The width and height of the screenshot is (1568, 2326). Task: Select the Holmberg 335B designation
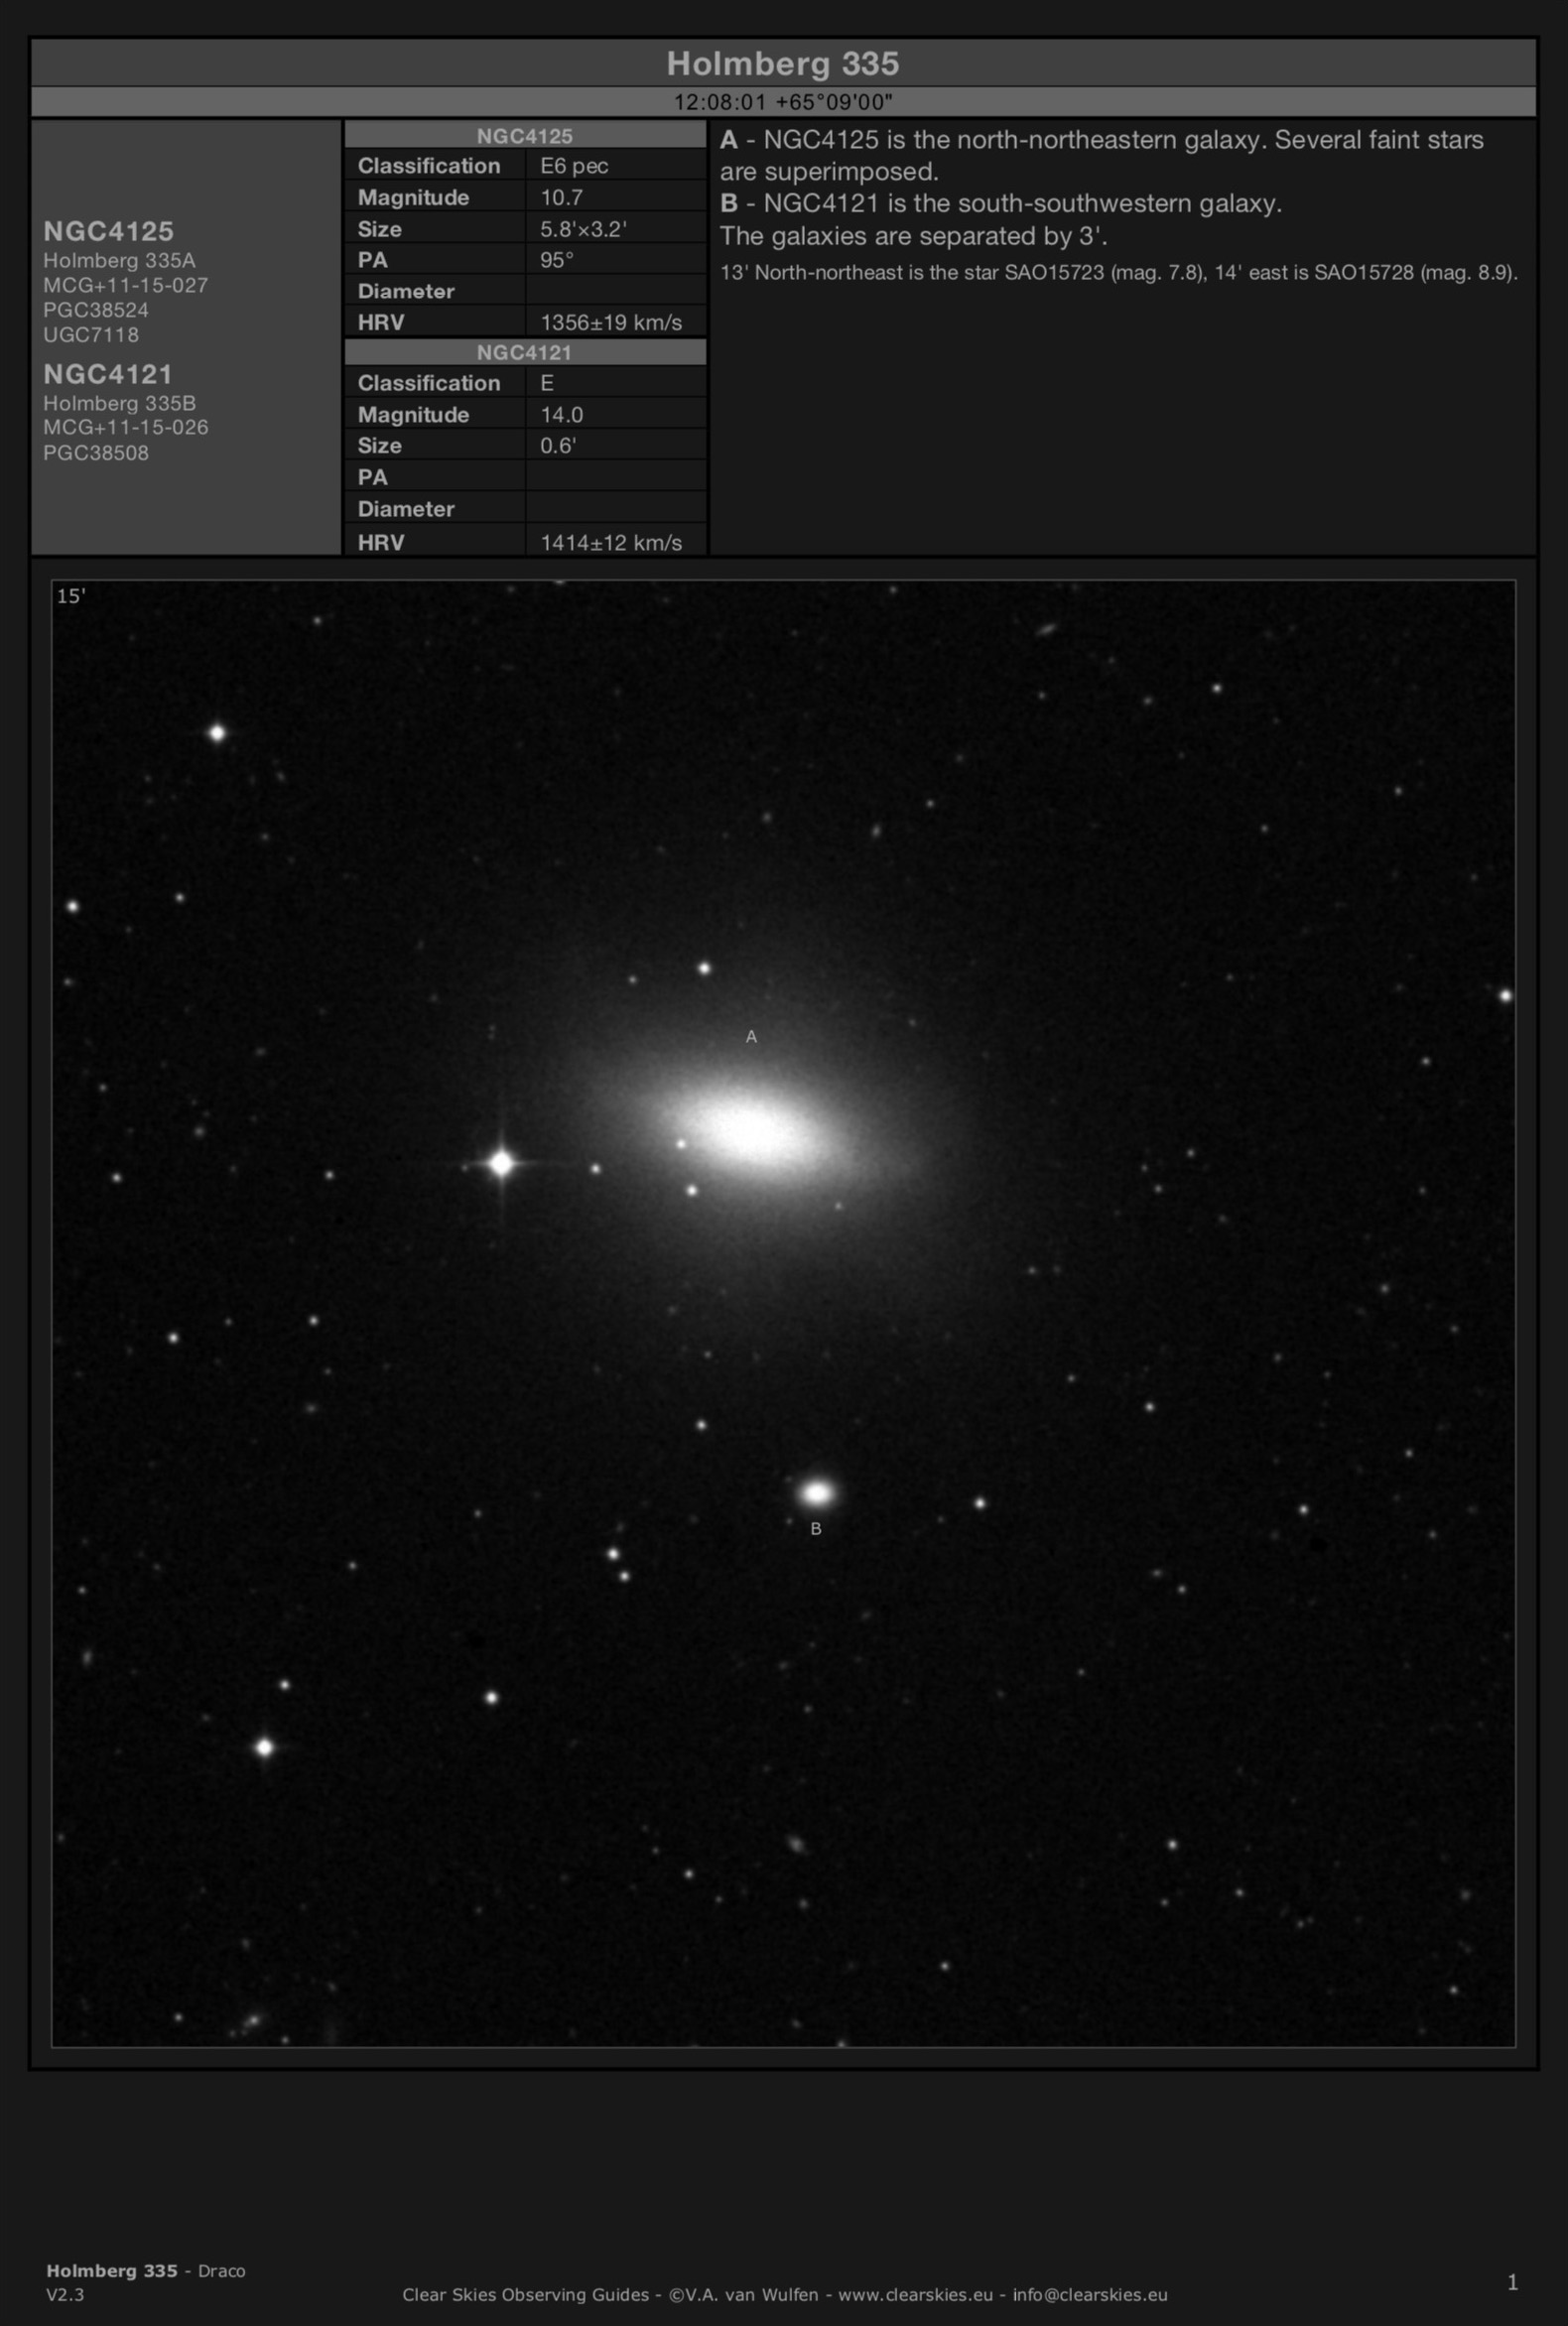point(119,403)
